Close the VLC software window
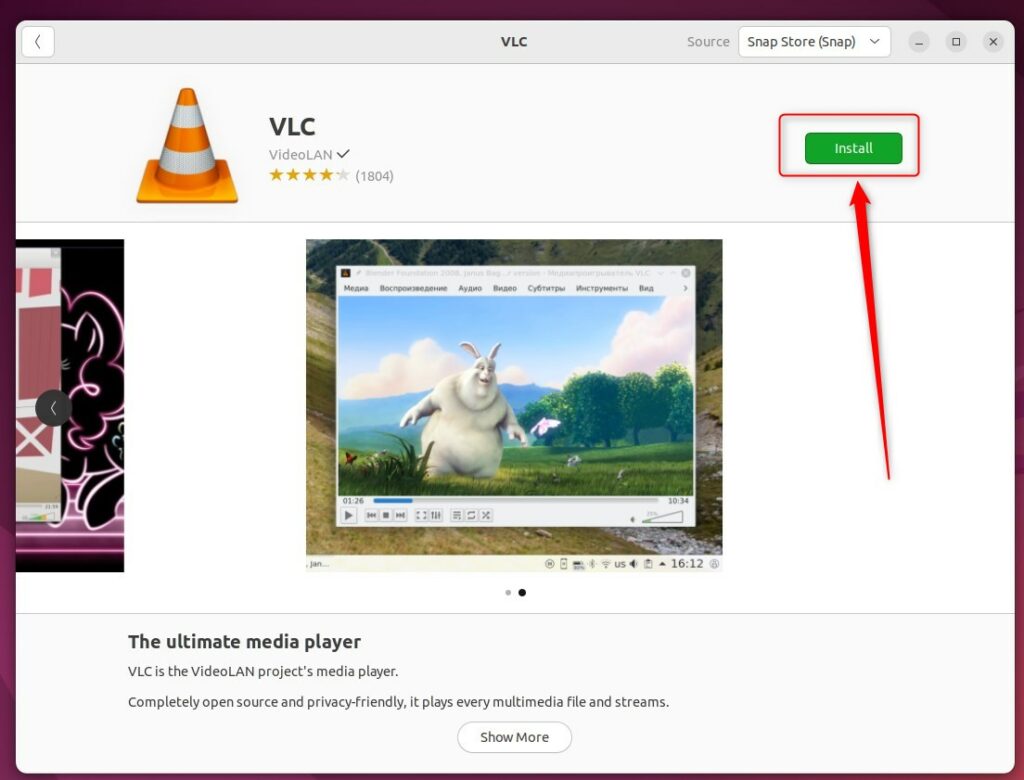This screenshot has width=1024, height=780. coord(993,42)
